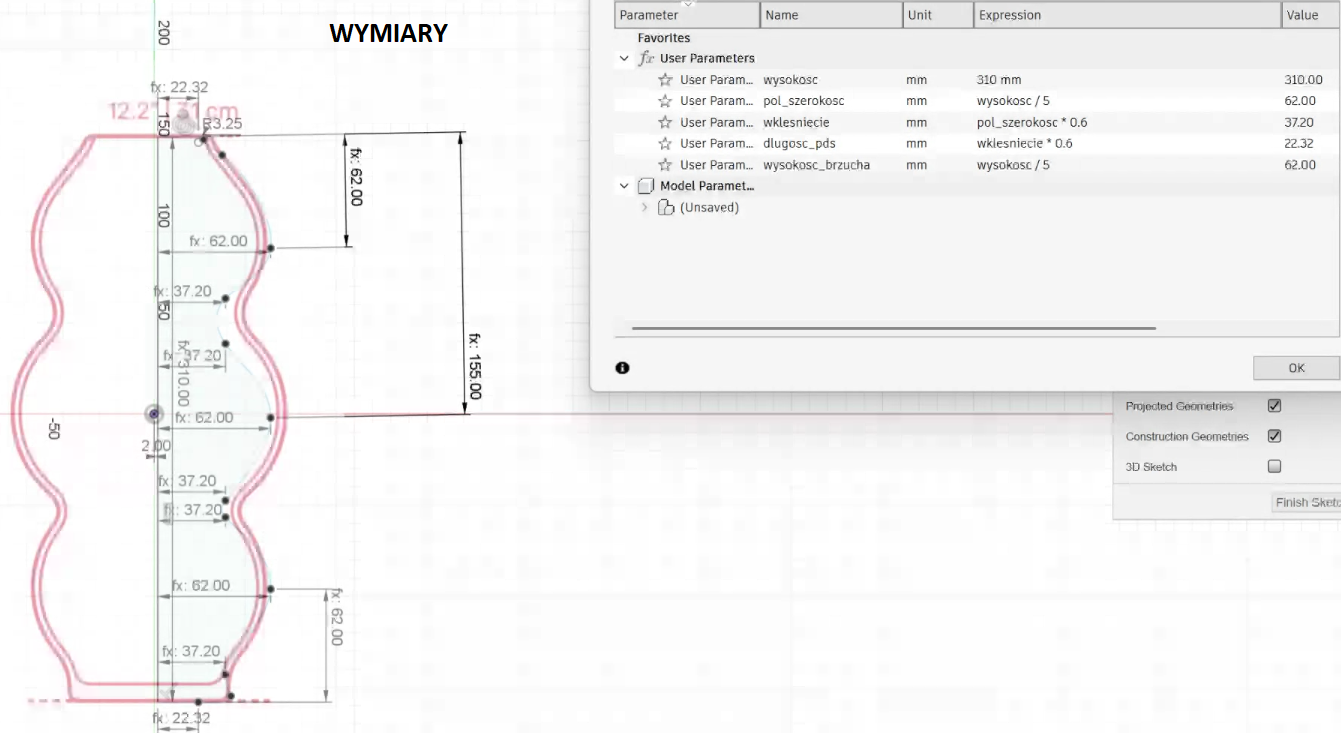Mark dlugosc_pds as favorite via star
Screen dimensions: 1341x733
665,144
